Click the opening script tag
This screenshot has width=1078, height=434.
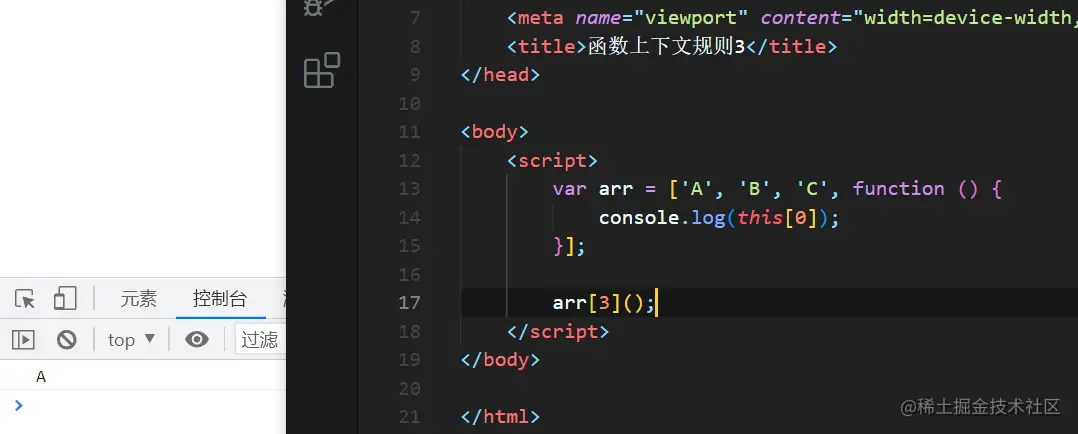pos(553,161)
